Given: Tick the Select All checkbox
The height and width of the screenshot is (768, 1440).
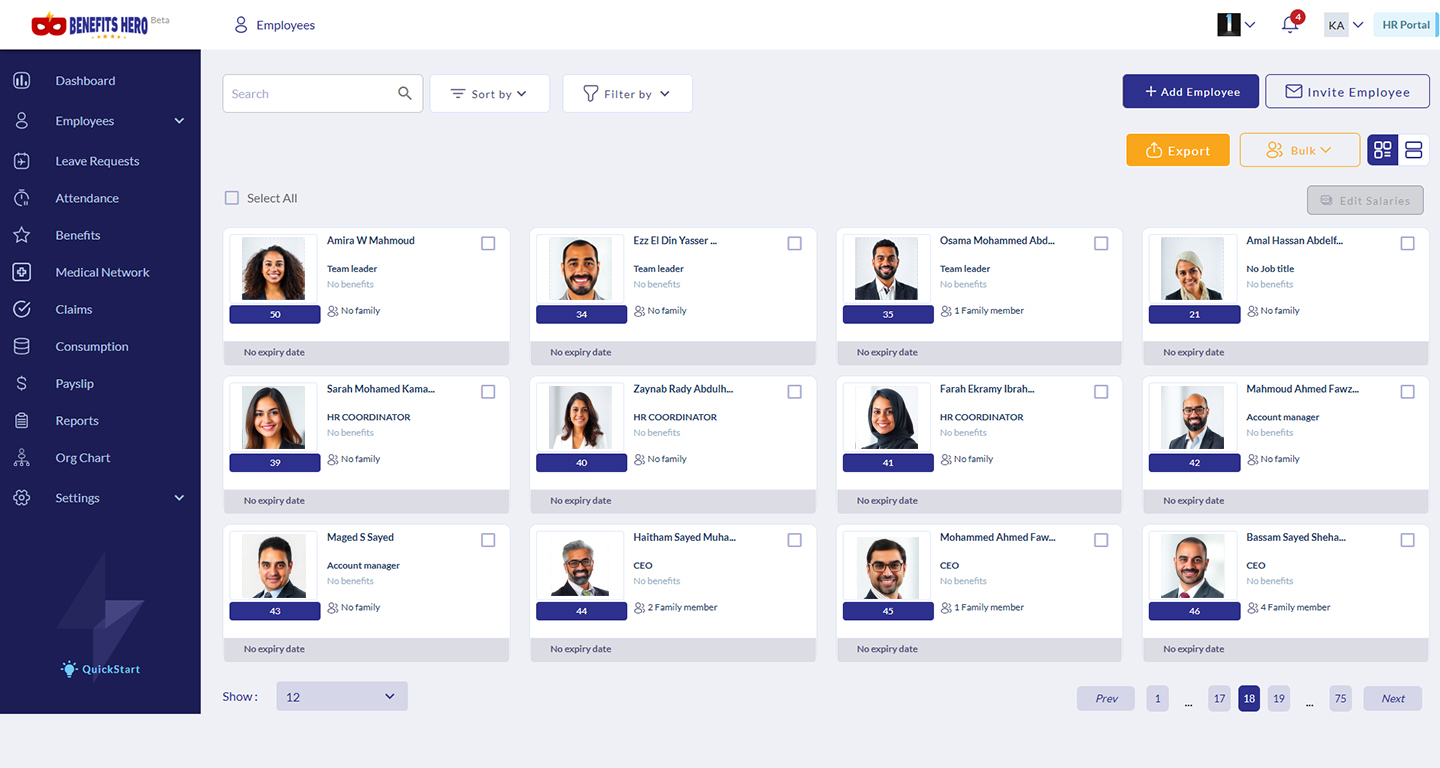Looking at the screenshot, I should [232, 198].
